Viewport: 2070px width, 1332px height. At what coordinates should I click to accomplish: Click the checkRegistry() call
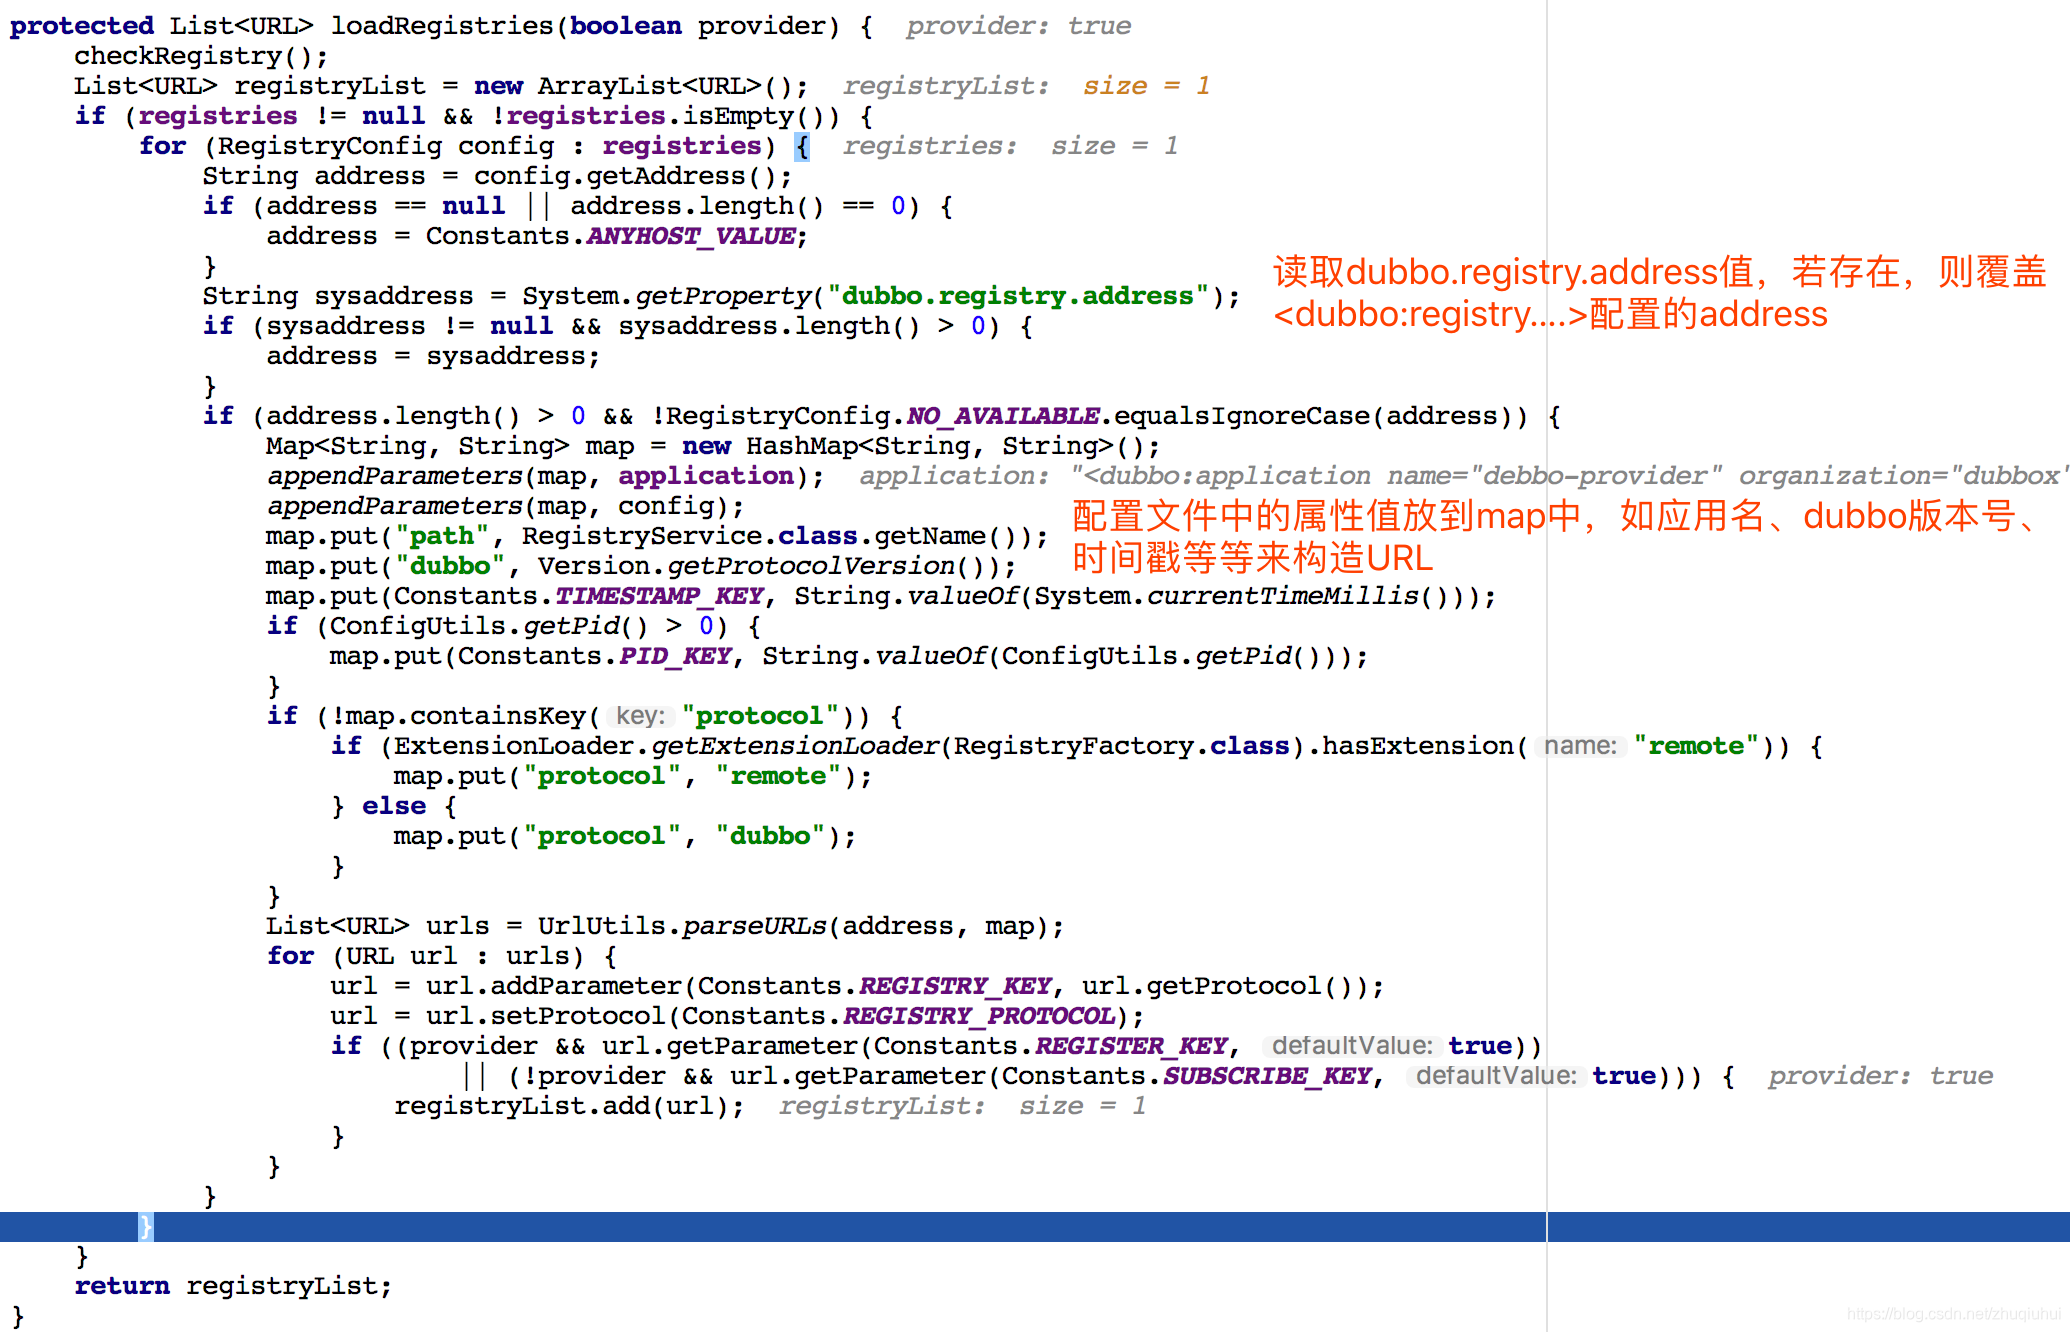click(x=200, y=56)
